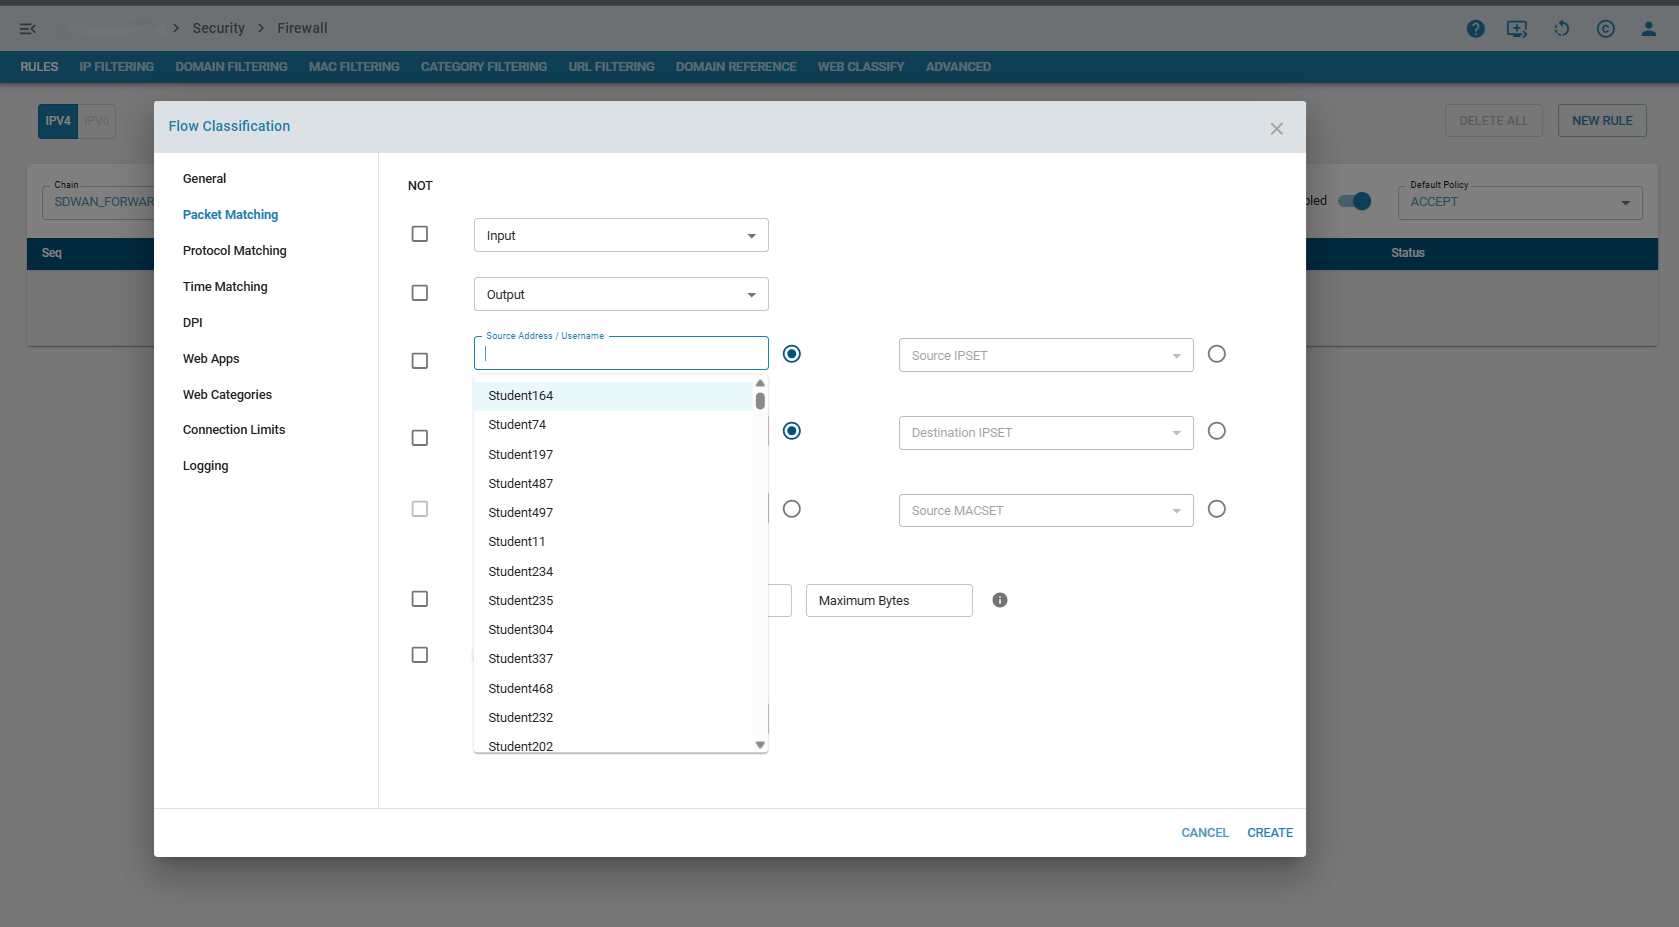Image resolution: width=1679 pixels, height=927 pixels.
Task: Click the DELETE ALL button
Action: point(1494,121)
